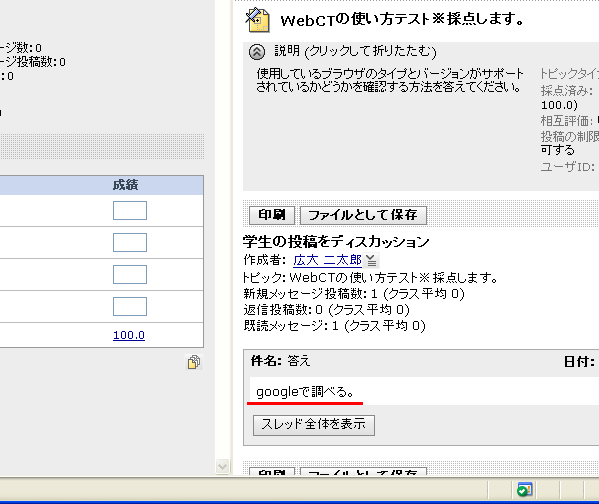Click the 件名: 答え subject line
599x504 pixels.
pyautogui.click(x=280, y=361)
